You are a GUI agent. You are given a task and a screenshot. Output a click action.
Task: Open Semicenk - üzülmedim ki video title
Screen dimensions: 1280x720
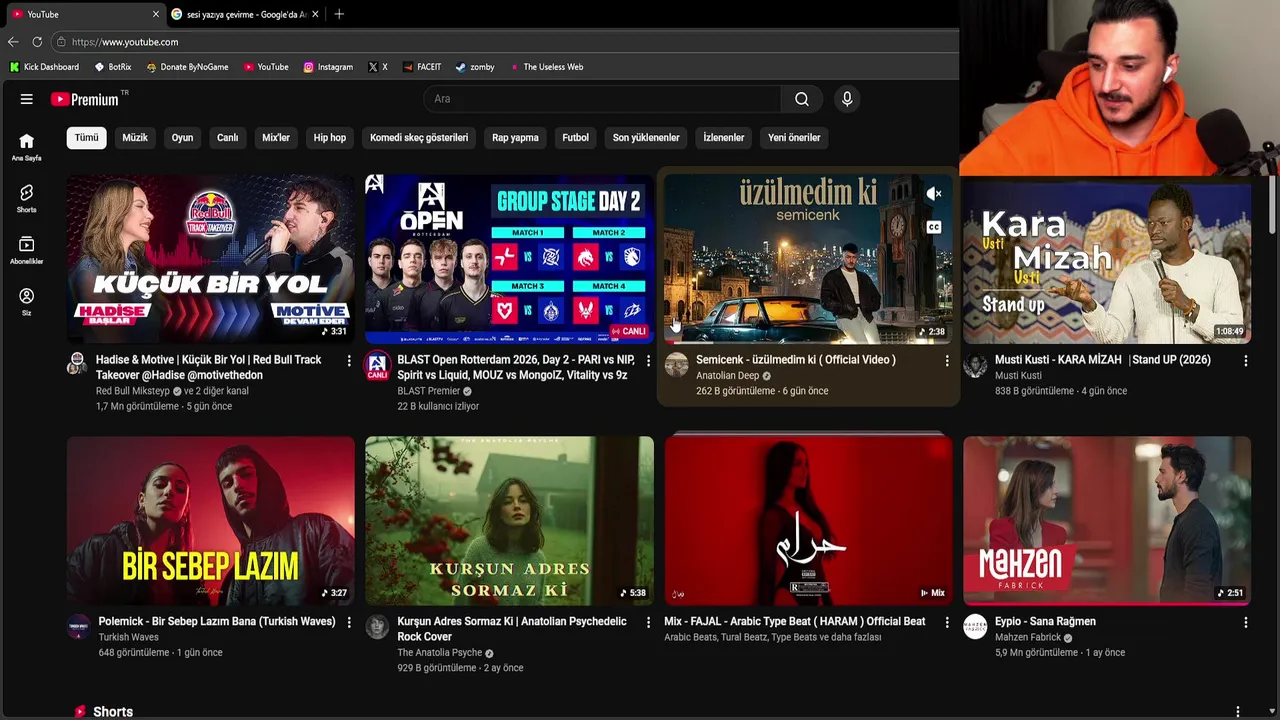pyautogui.click(x=796, y=360)
